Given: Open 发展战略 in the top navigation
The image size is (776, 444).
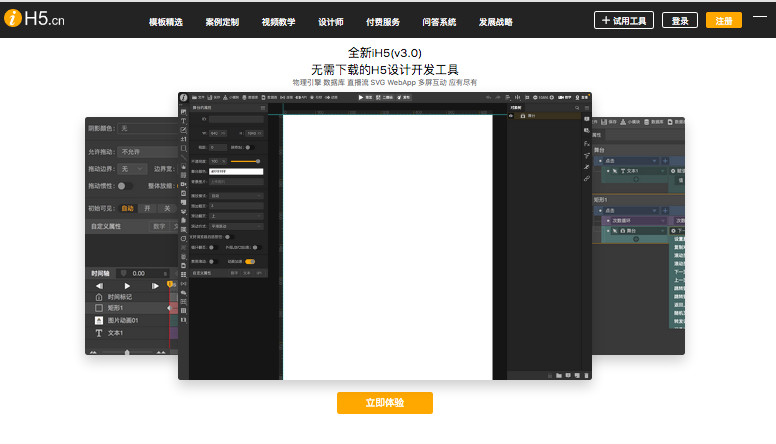Looking at the screenshot, I should pos(495,22).
